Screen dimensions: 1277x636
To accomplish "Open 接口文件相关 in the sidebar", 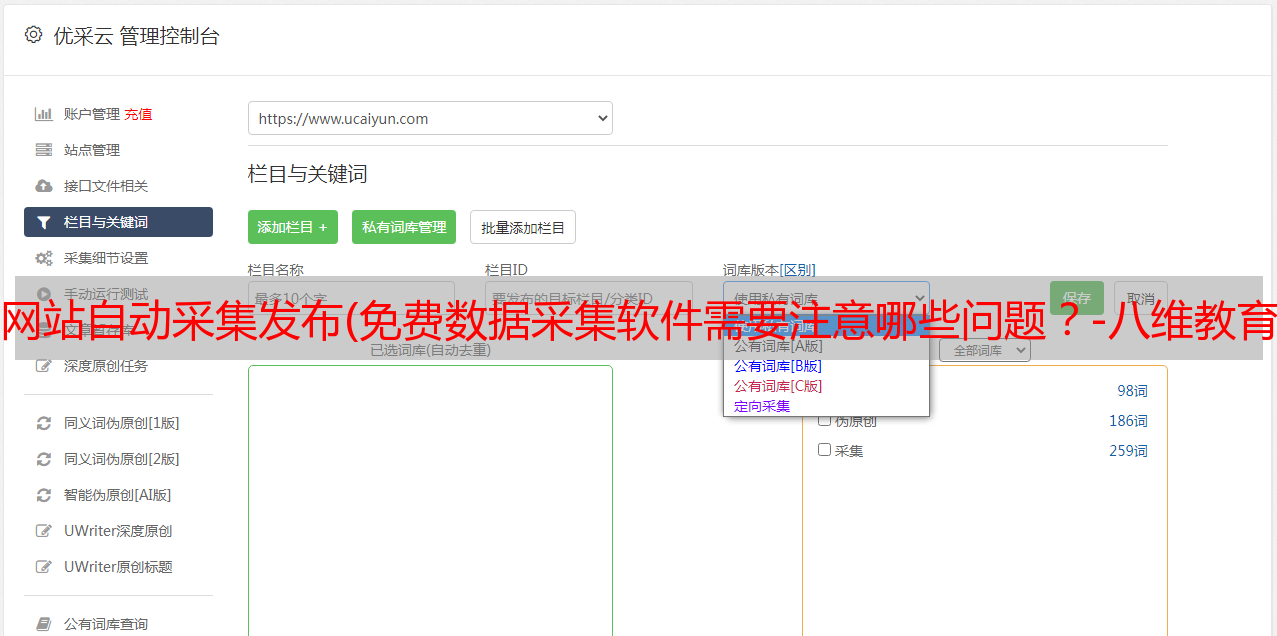I will click(106, 186).
